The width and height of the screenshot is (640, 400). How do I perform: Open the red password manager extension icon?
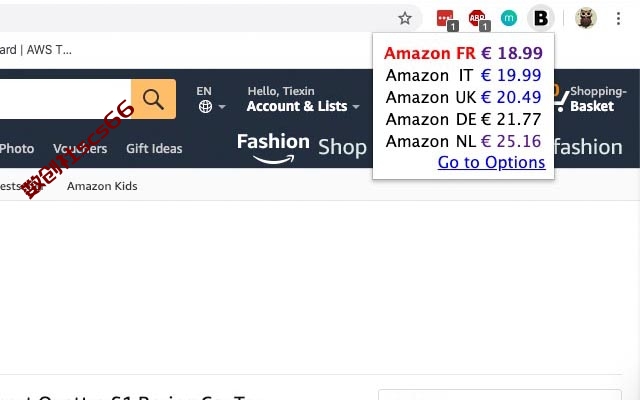pos(447,19)
